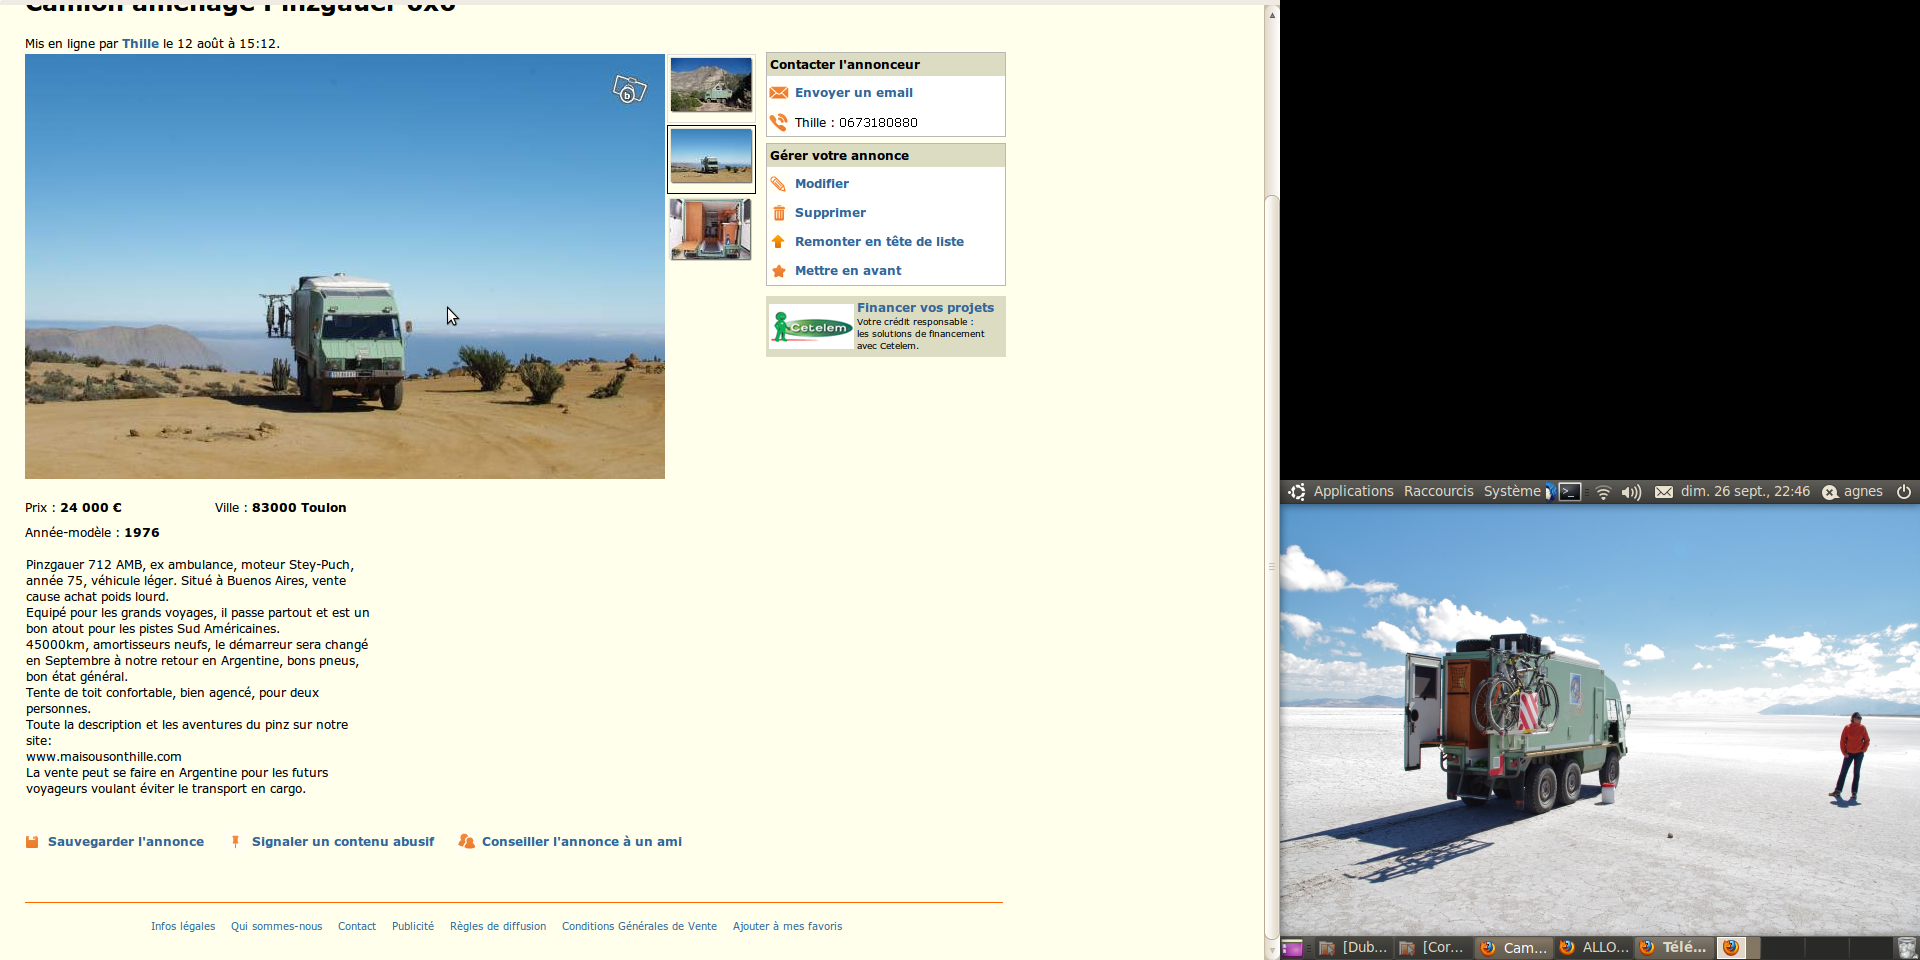Open the power session menu icon
Image resolution: width=1920 pixels, height=960 pixels.
point(1904,492)
